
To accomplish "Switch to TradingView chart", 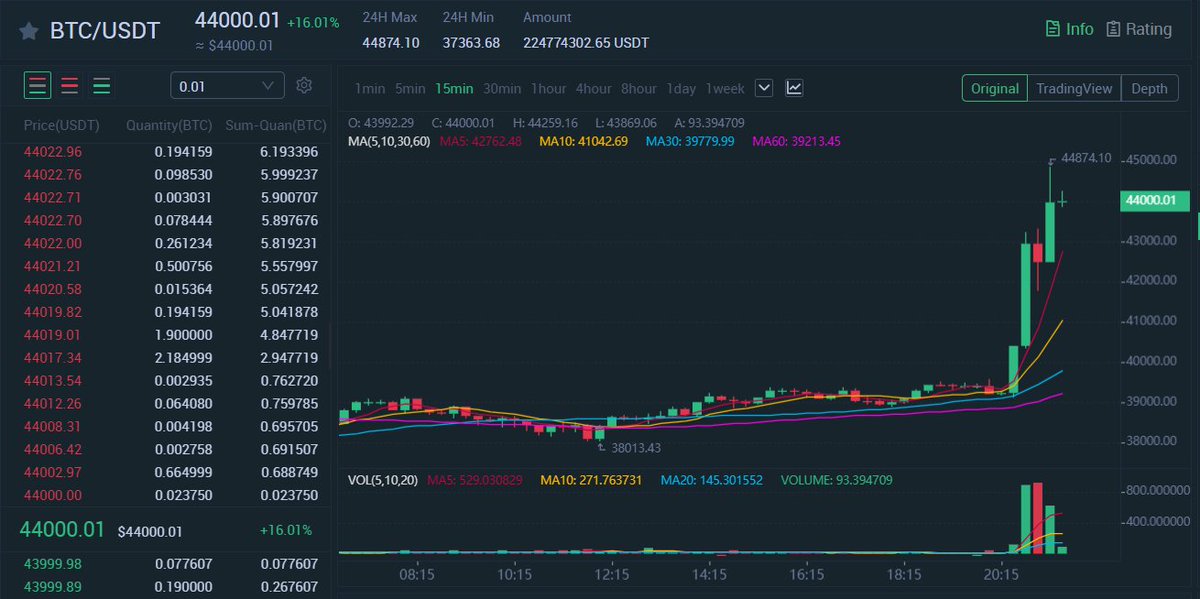I will 1074,88.
